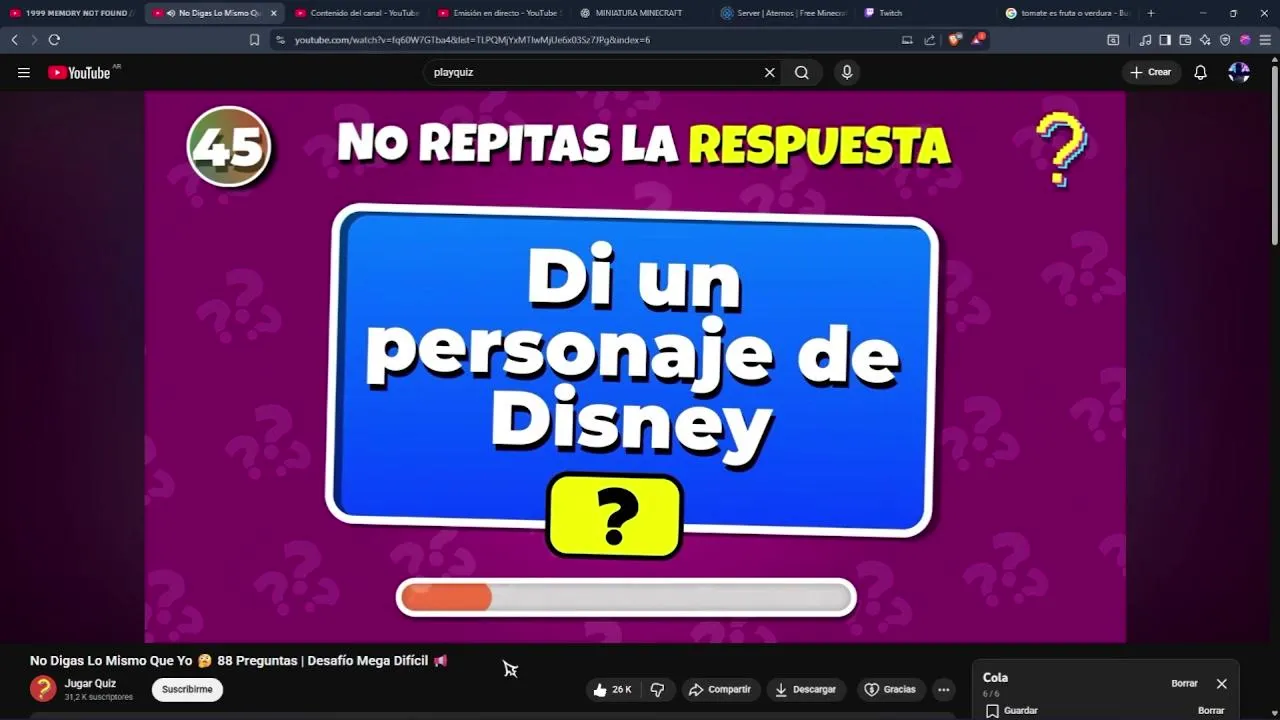The width and height of the screenshot is (1280, 720).
Task: Open YouTube notifications bell
Action: click(1200, 72)
